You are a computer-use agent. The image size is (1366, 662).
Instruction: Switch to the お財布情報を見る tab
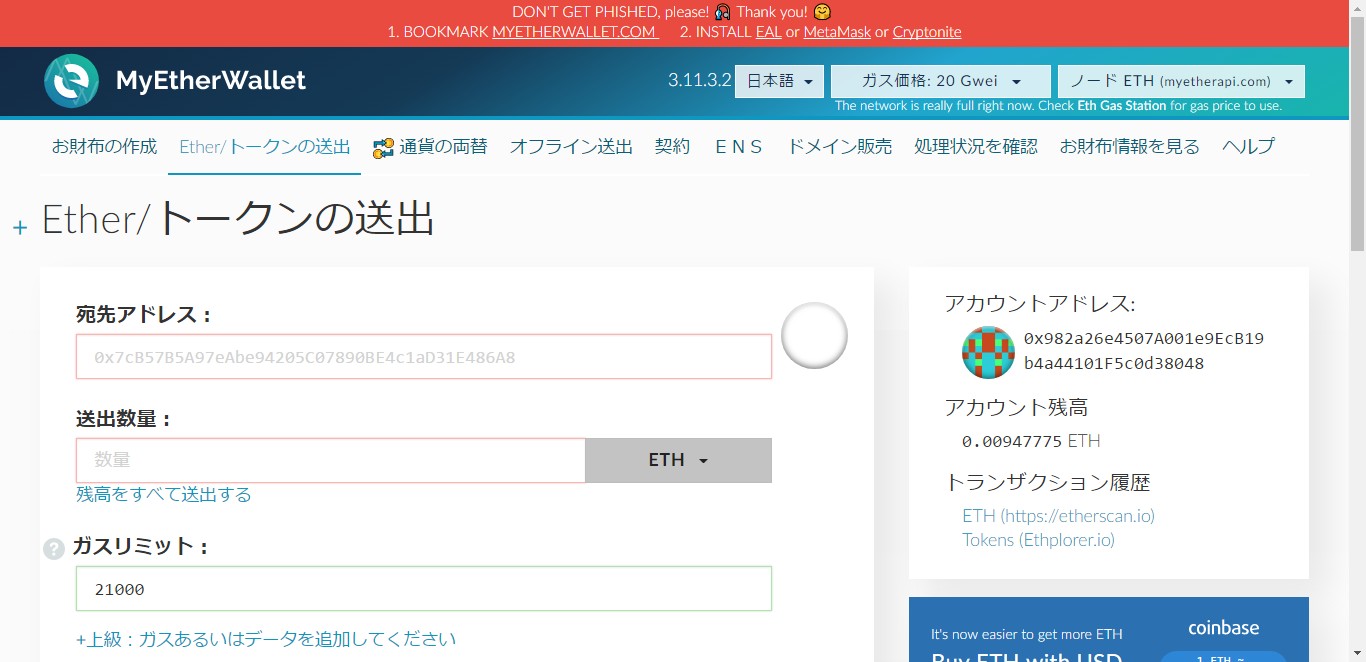1130,147
